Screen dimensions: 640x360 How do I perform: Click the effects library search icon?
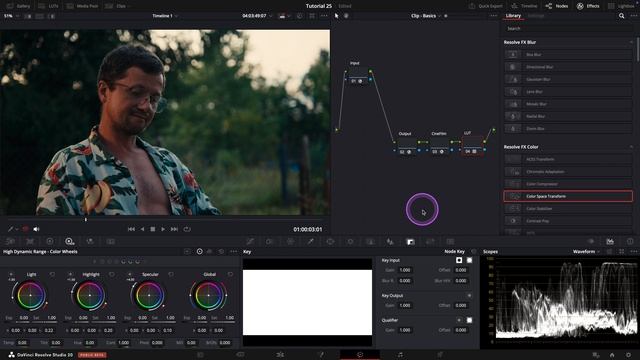(x=621, y=16)
